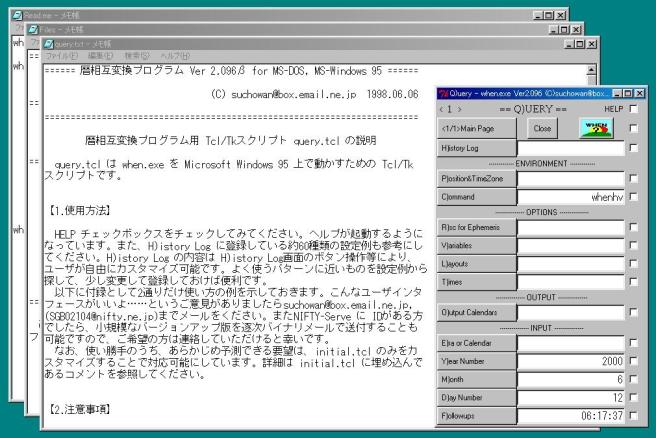This screenshot has width=656, height=438.
Task: Click text 【2.注意事項】 heading
Action: 79,410
